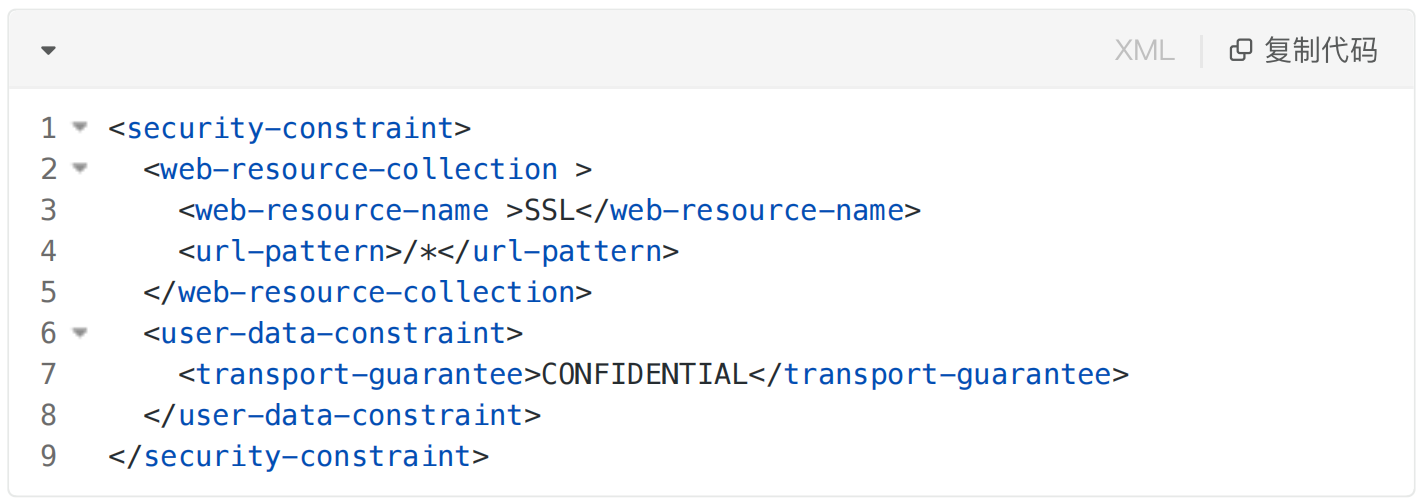Click the CONFIDENTIAL value on line 7

(645, 374)
